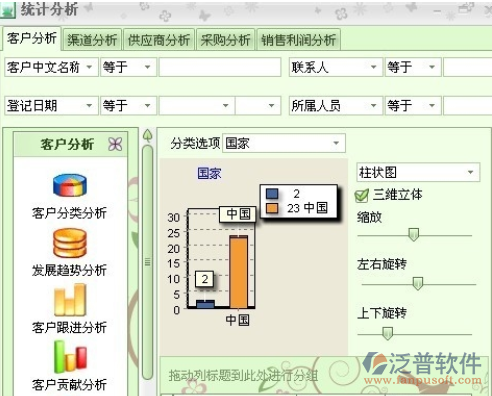Switch to the 渠道分析 tab
This screenshot has width=492, height=396.
click(x=92, y=40)
